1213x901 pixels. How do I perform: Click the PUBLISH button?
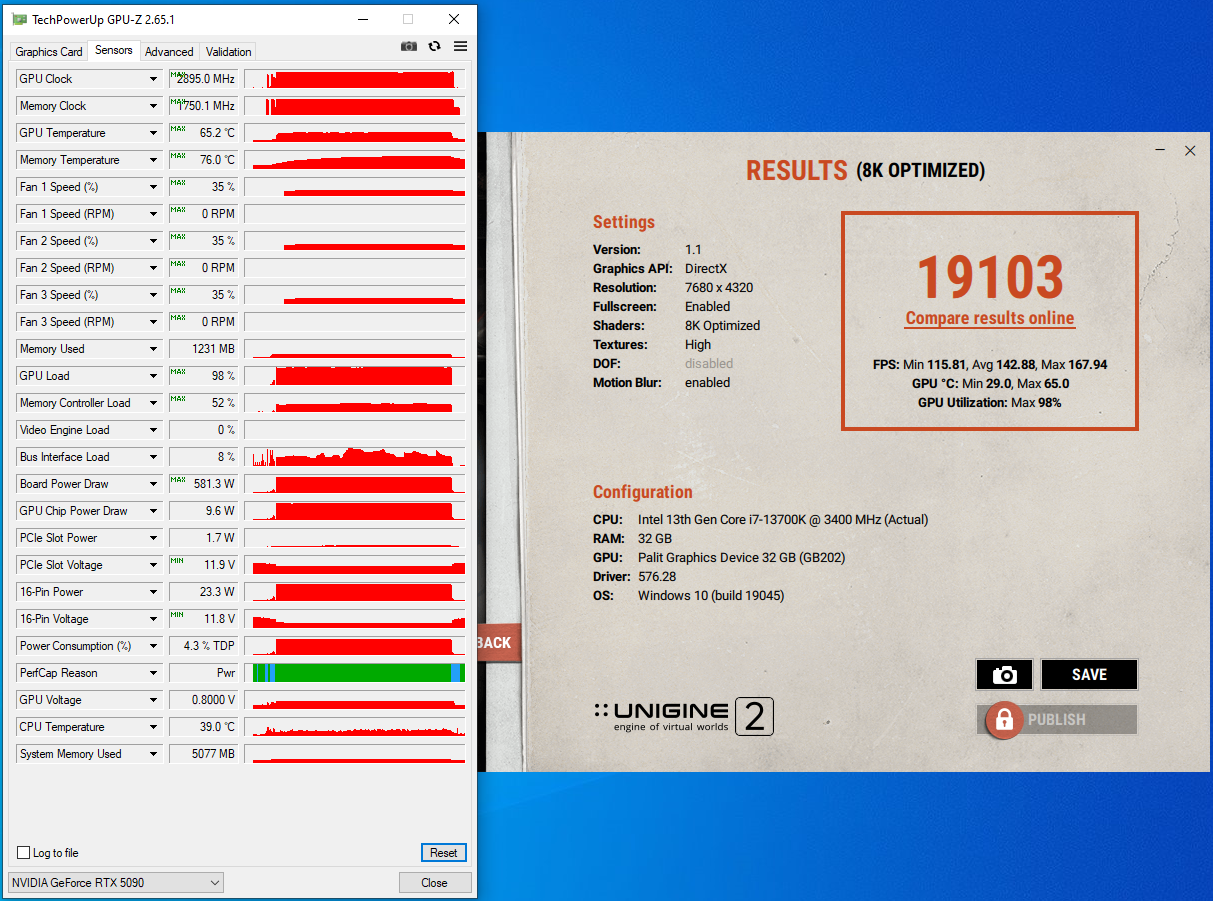coord(1057,720)
